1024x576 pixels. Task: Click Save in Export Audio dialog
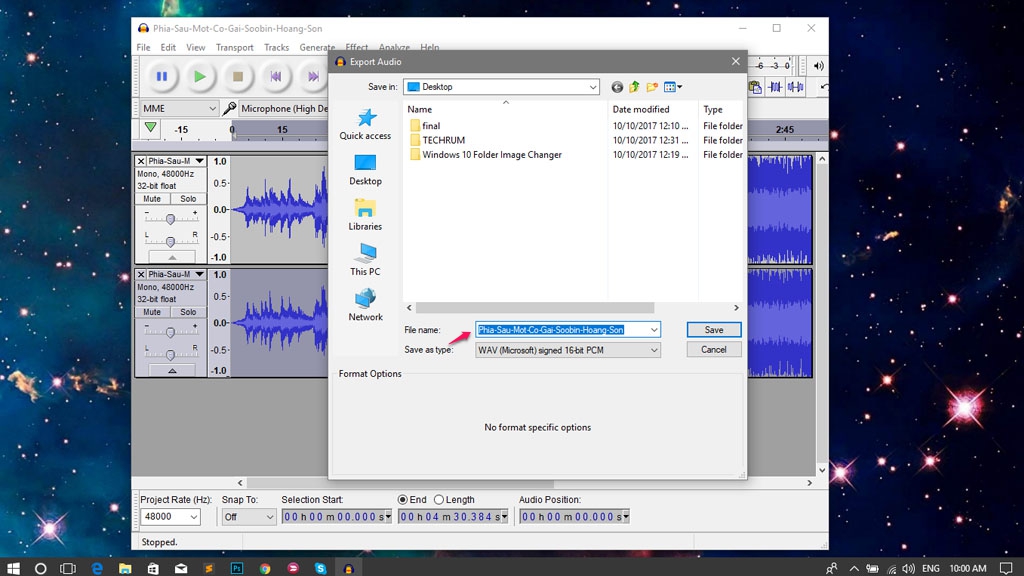pos(714,330)
